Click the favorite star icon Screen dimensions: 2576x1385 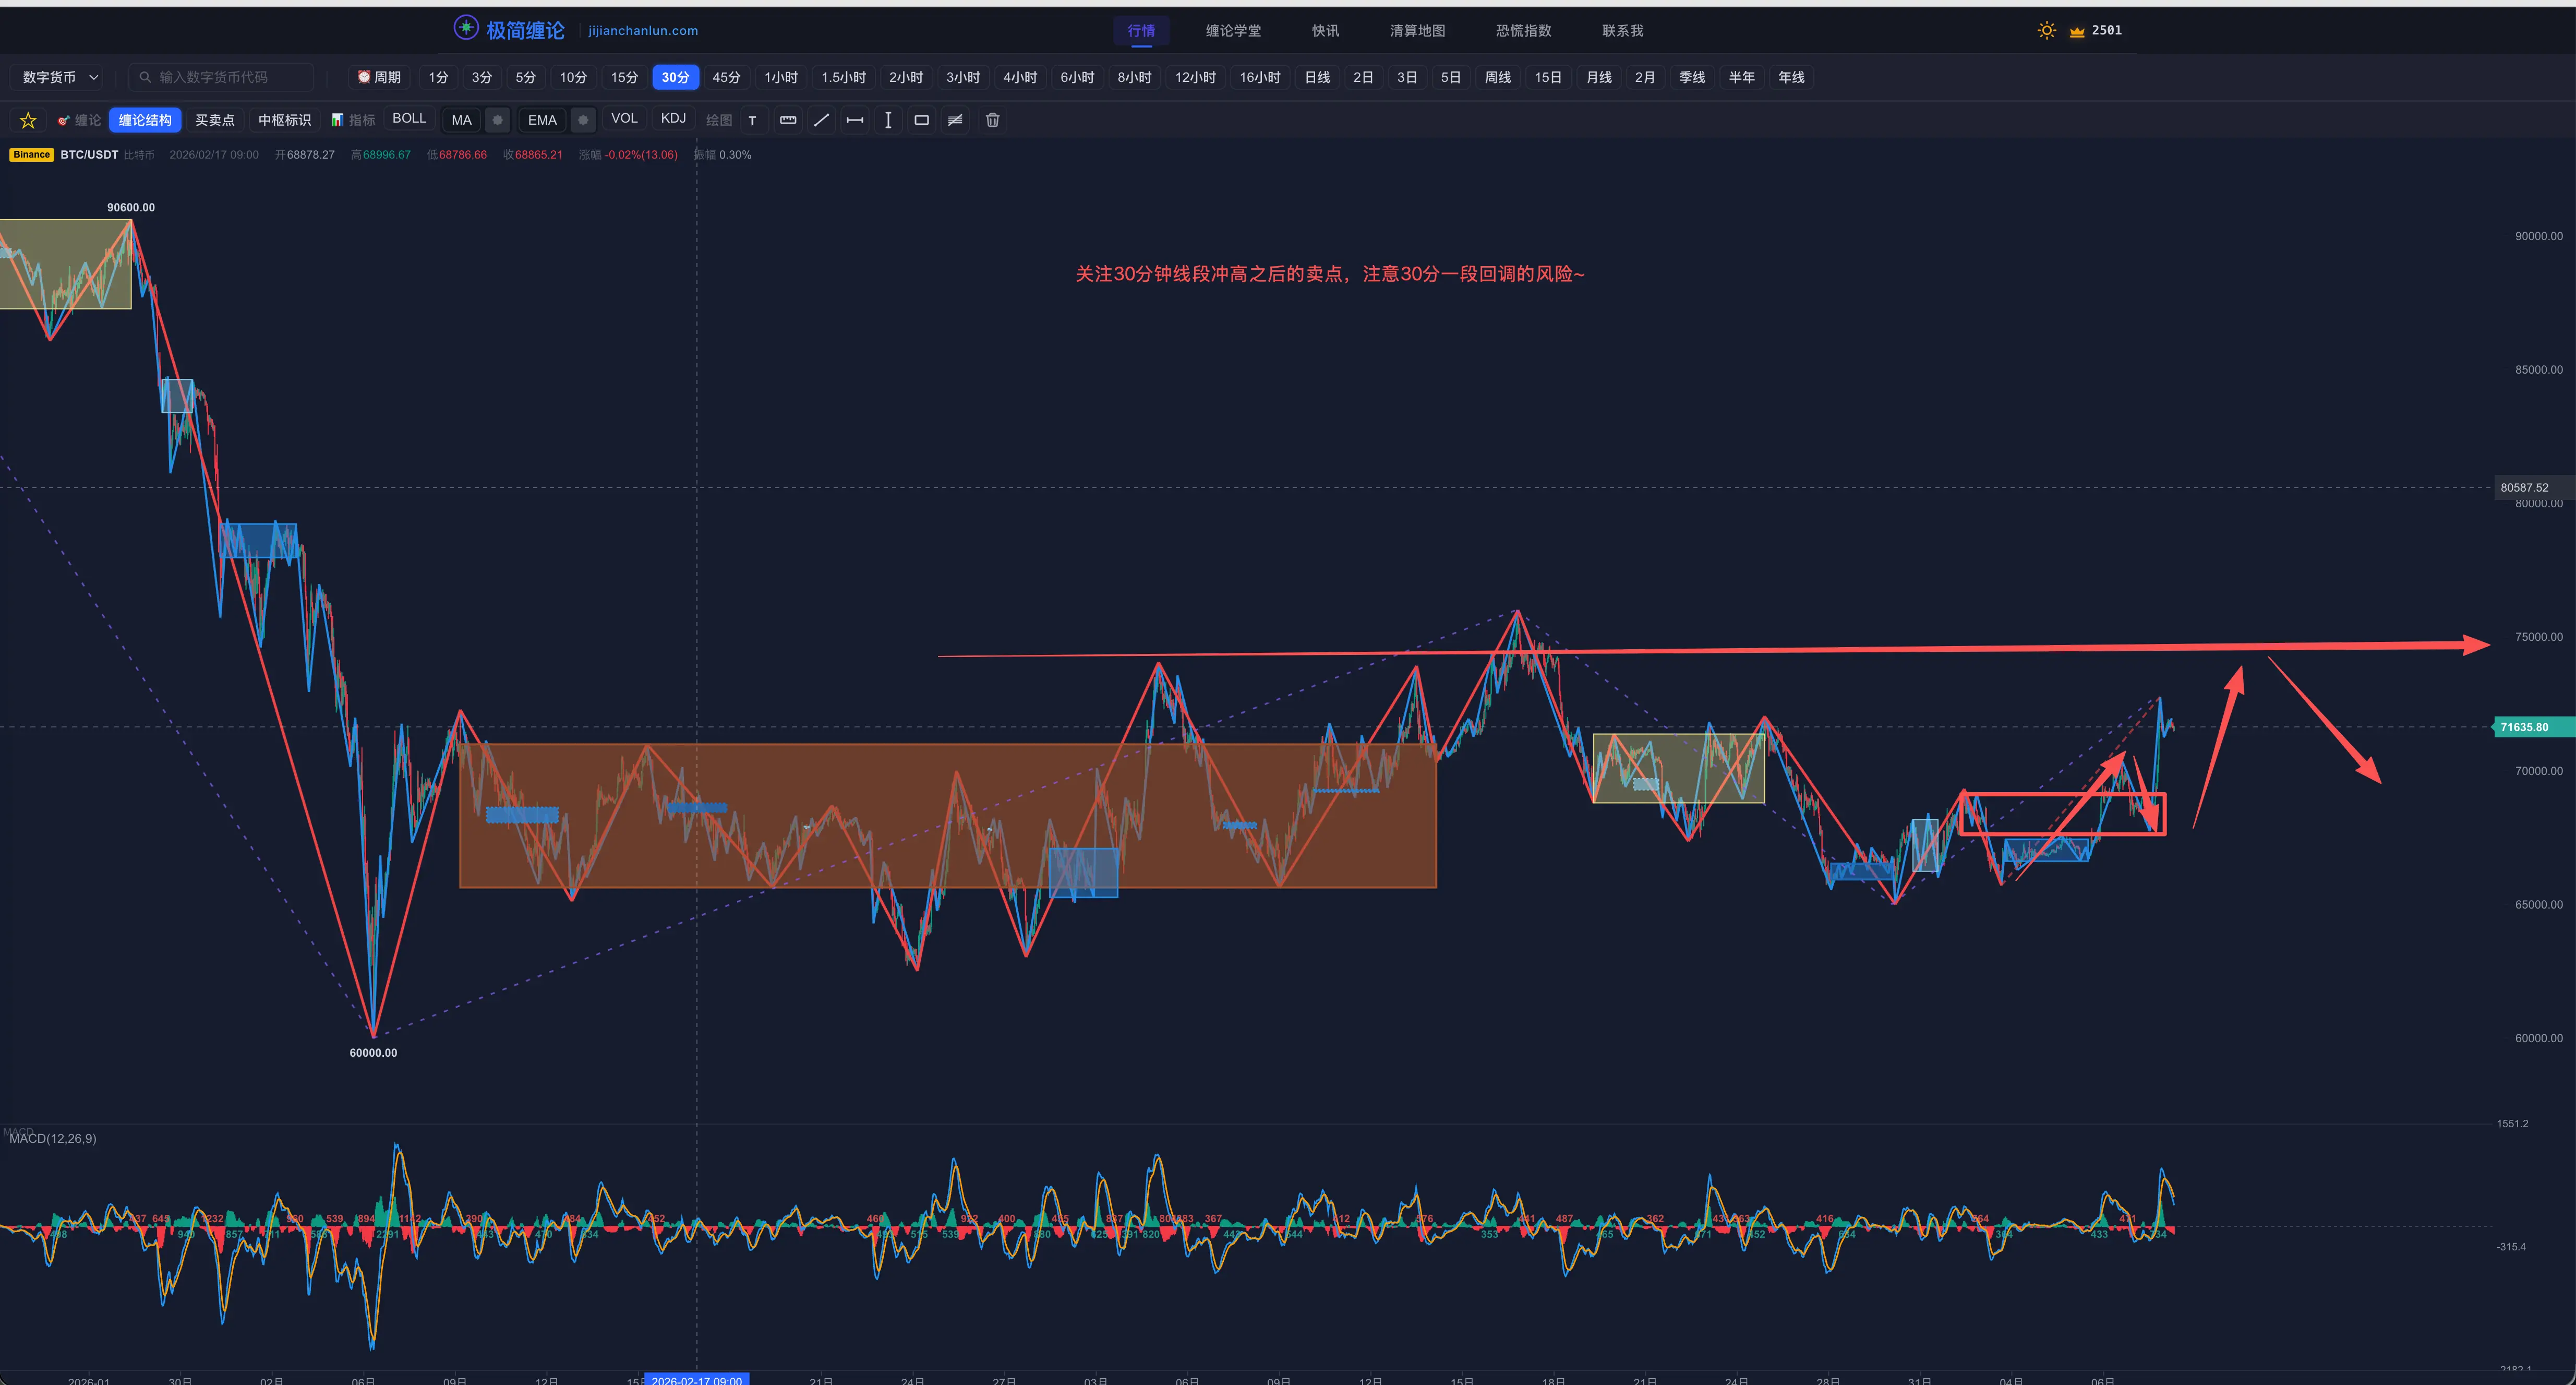(28, 120)
